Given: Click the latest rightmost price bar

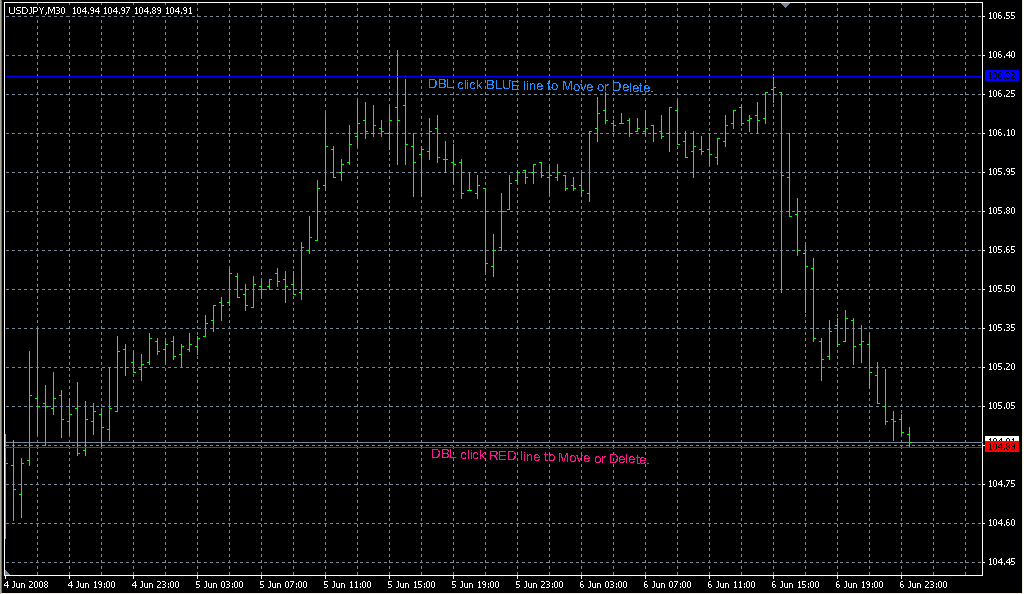Looking at the screenshot, I should click(909, 437).
